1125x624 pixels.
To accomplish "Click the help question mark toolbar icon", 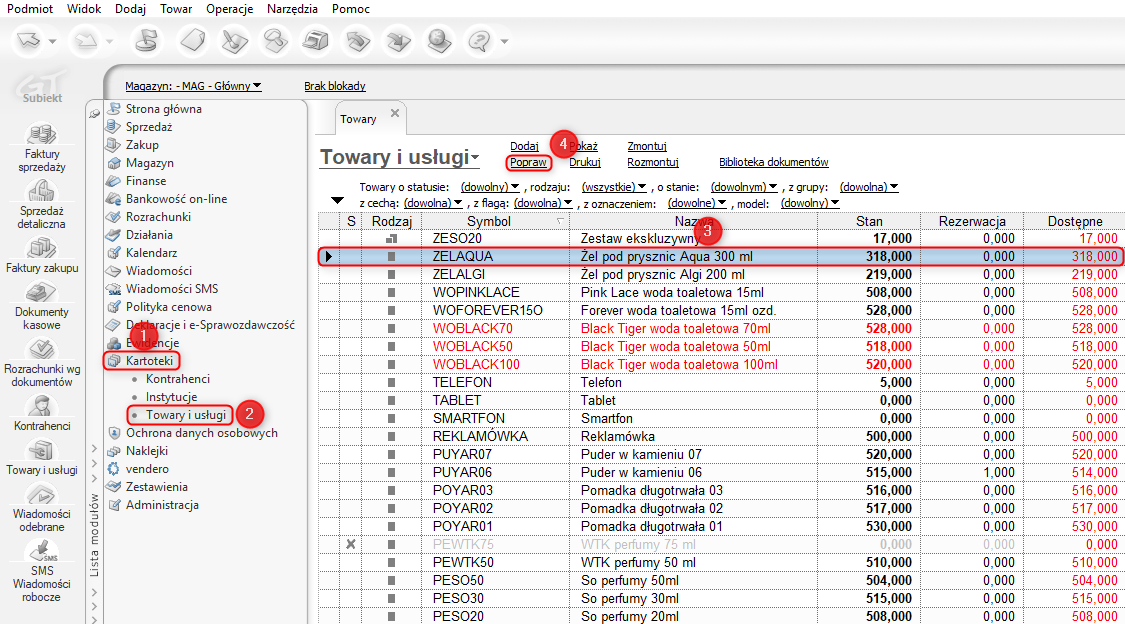I will point(479,41).
